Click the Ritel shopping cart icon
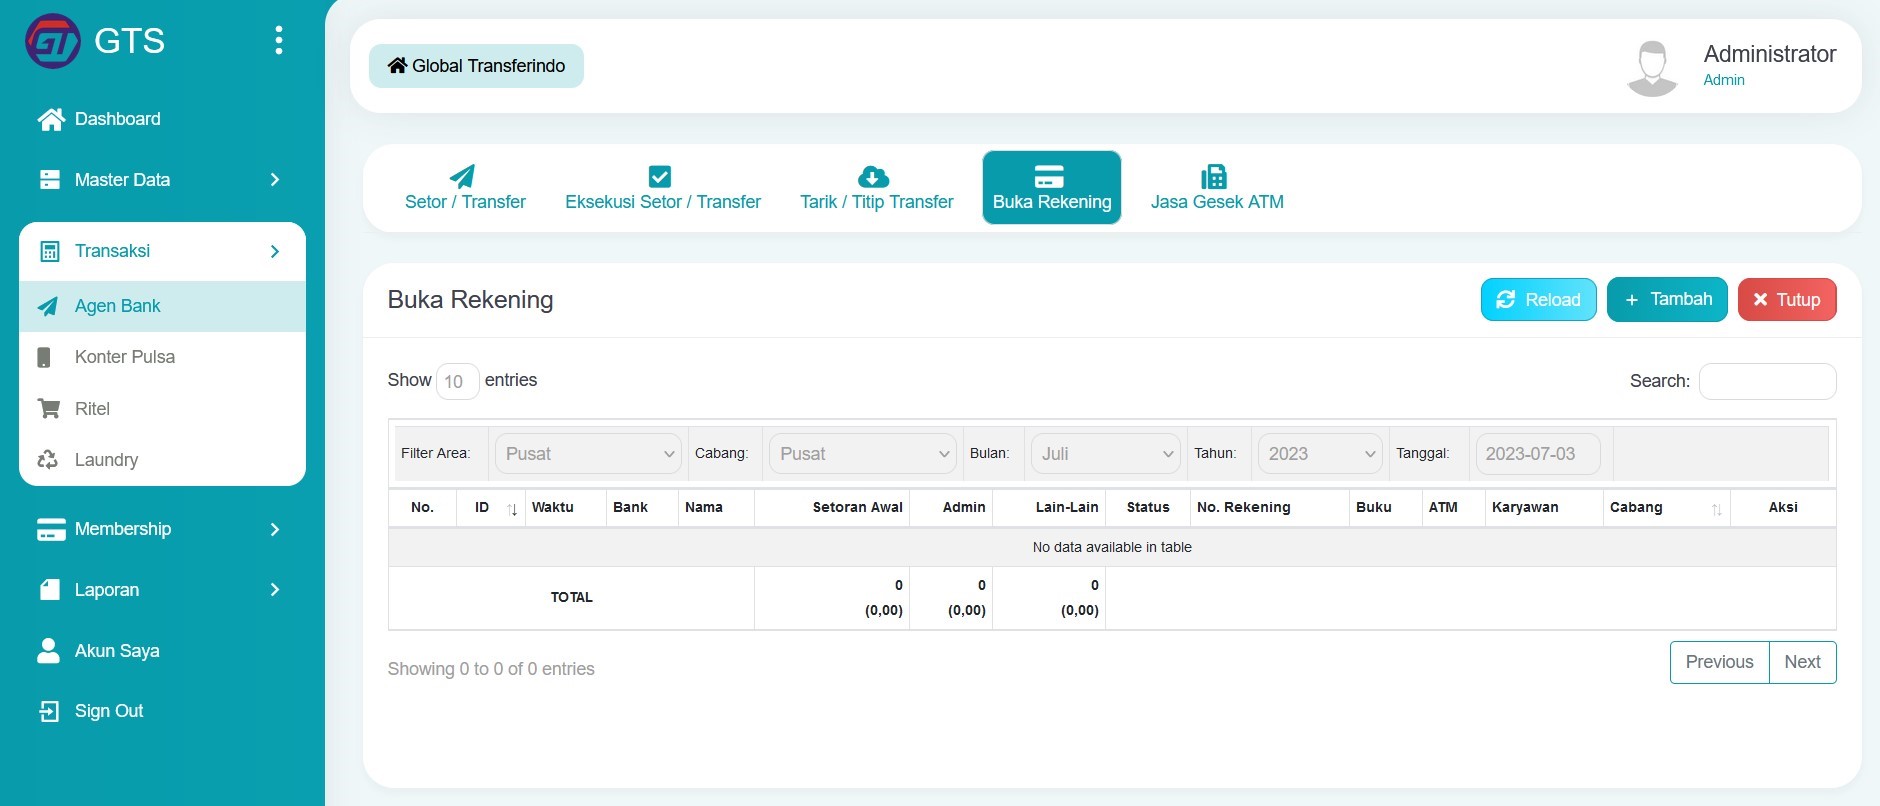1880x806 pixels. tap(48, 408)
